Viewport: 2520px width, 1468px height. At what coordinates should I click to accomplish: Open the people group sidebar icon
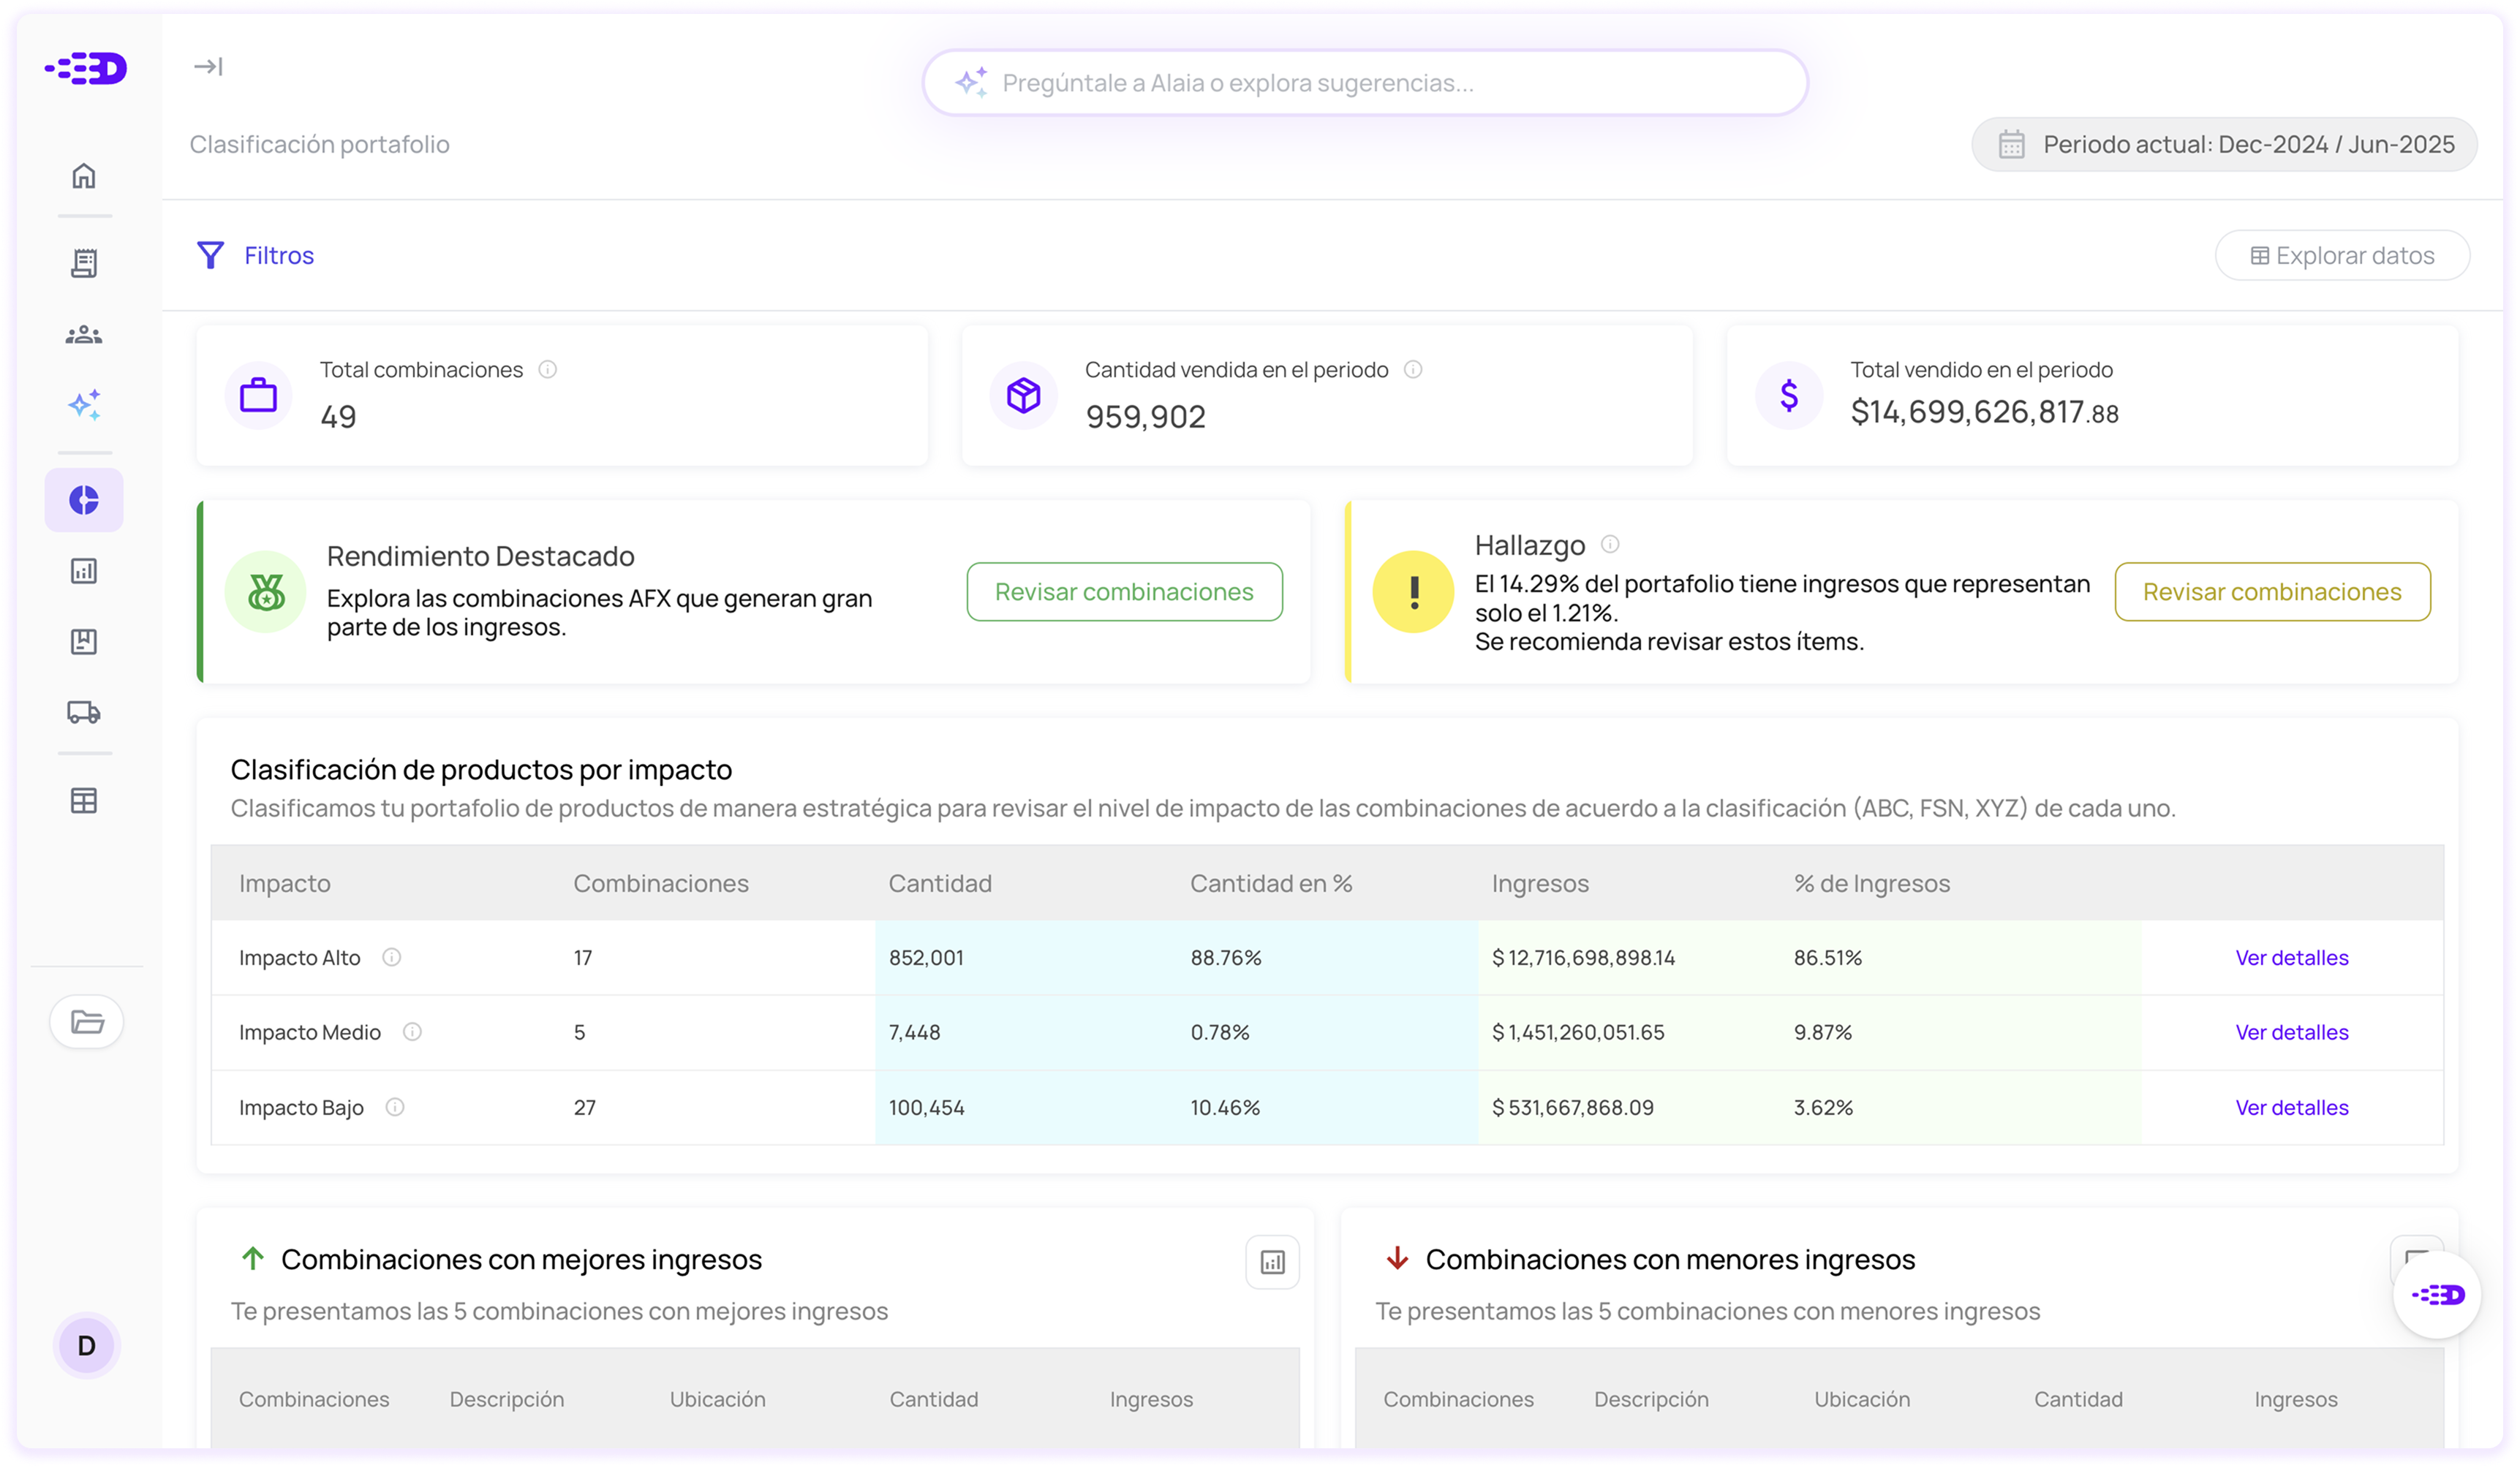(84, 335)
